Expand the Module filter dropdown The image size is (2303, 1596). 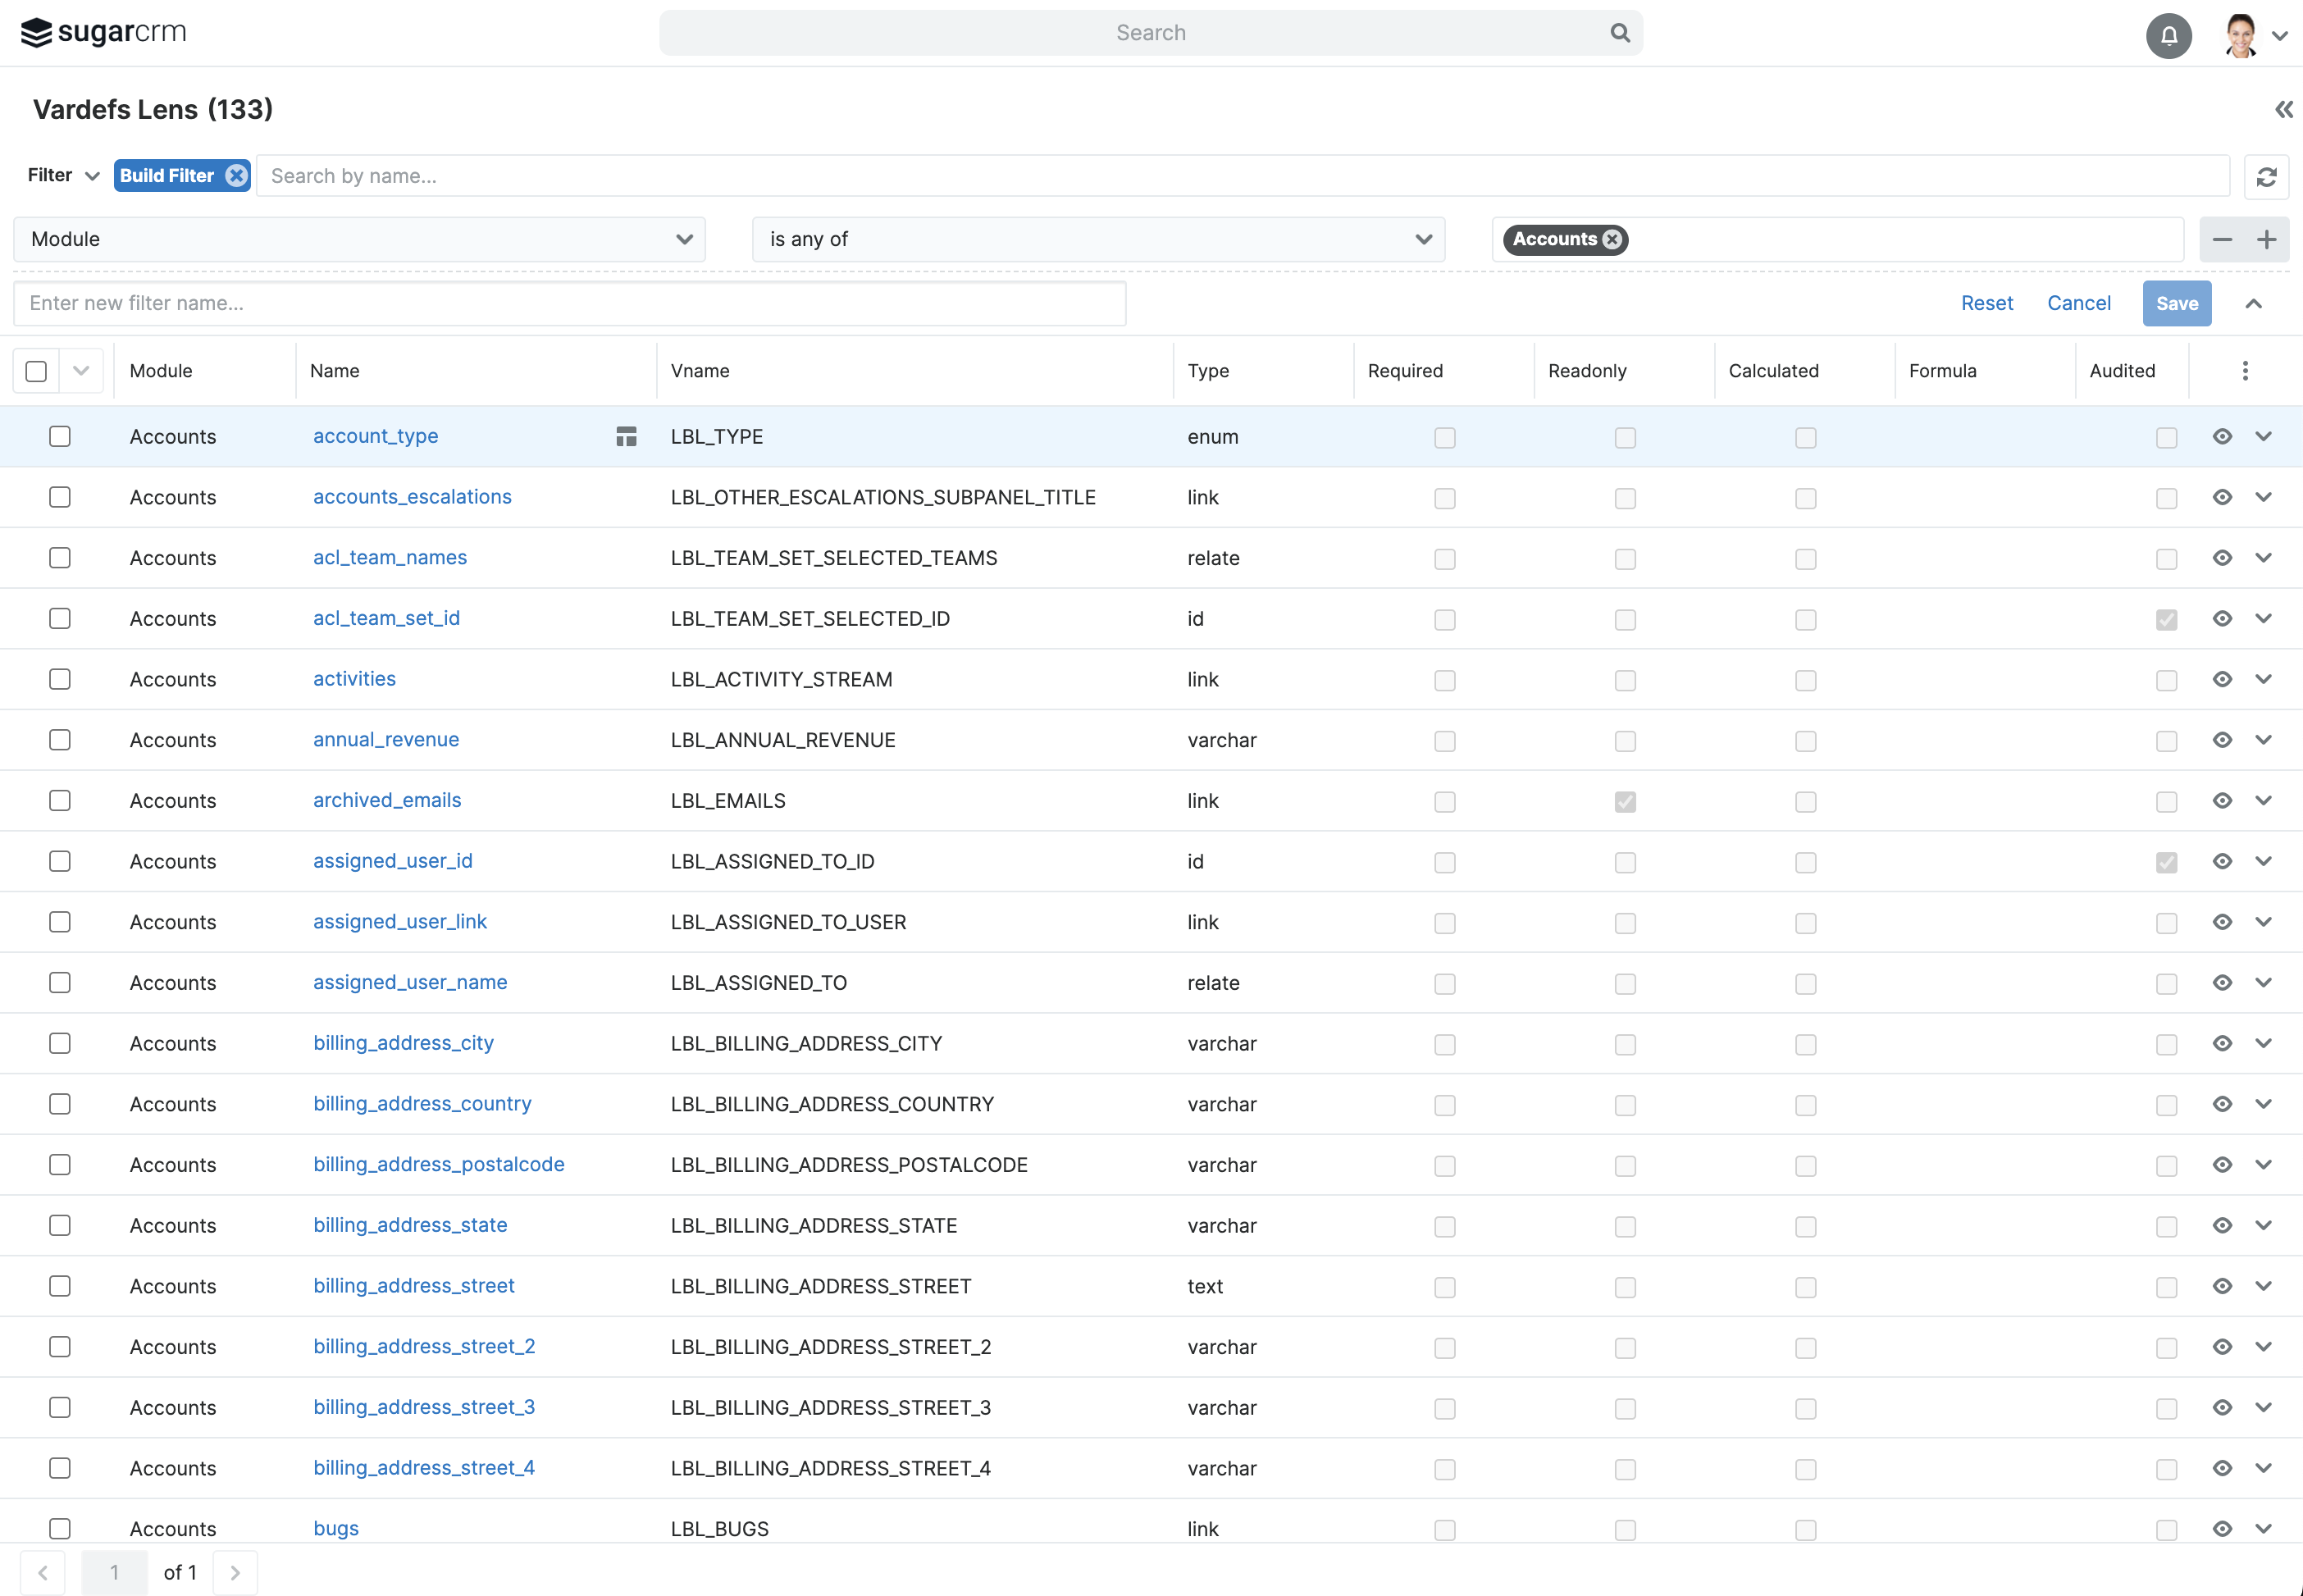pyautogui.click(x=682, y=239)
